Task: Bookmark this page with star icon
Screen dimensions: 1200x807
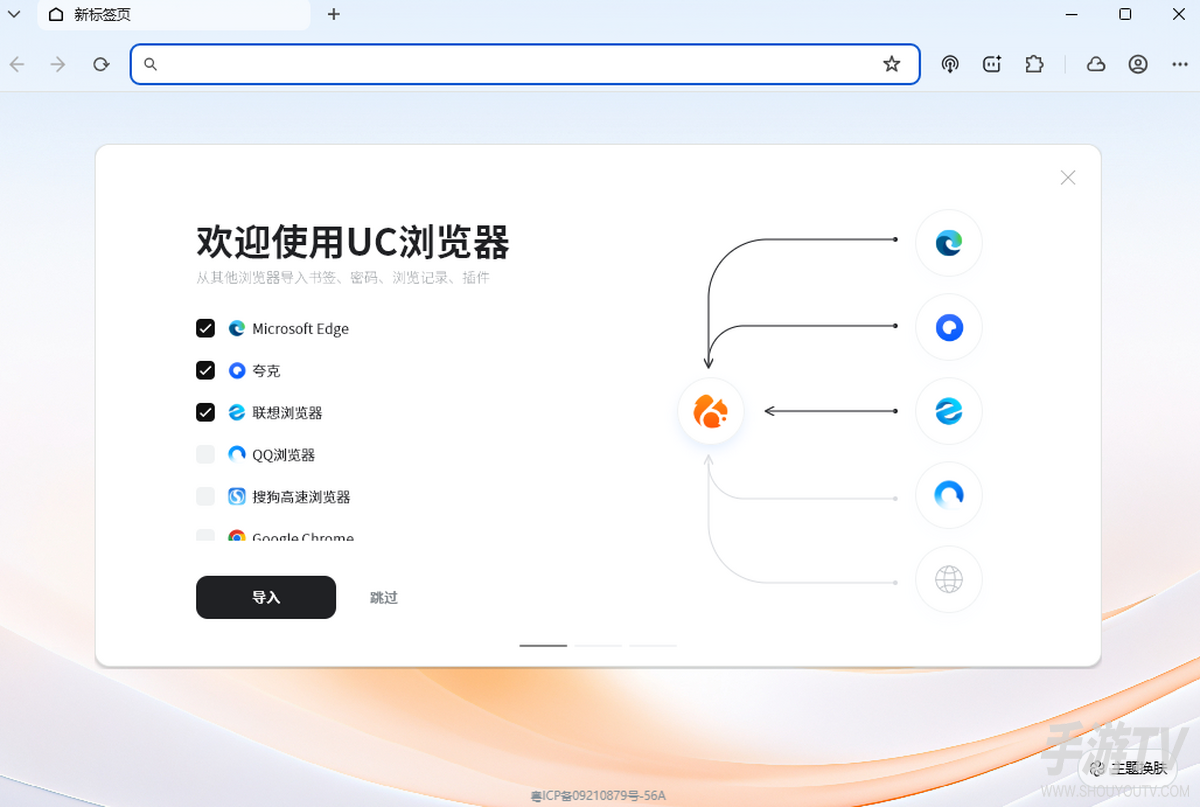Action: click(x=892, y=64)
